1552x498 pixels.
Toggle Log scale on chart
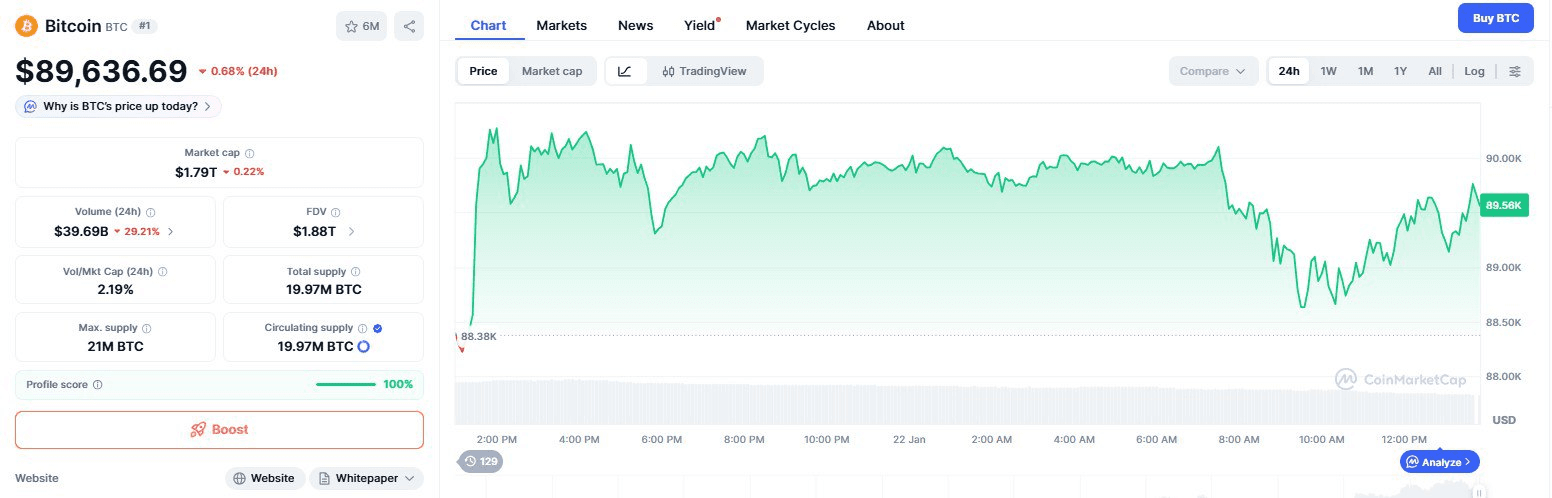pyautogui.click(x=1474, y=71)
